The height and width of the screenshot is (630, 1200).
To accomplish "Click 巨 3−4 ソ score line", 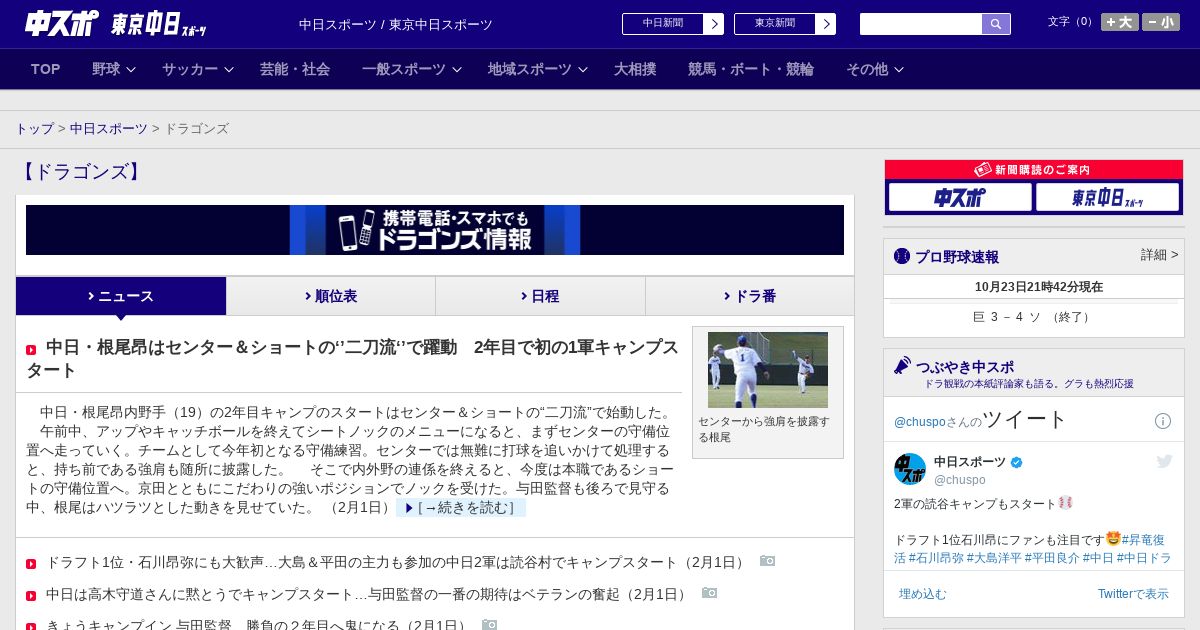I will (1033, 317).
